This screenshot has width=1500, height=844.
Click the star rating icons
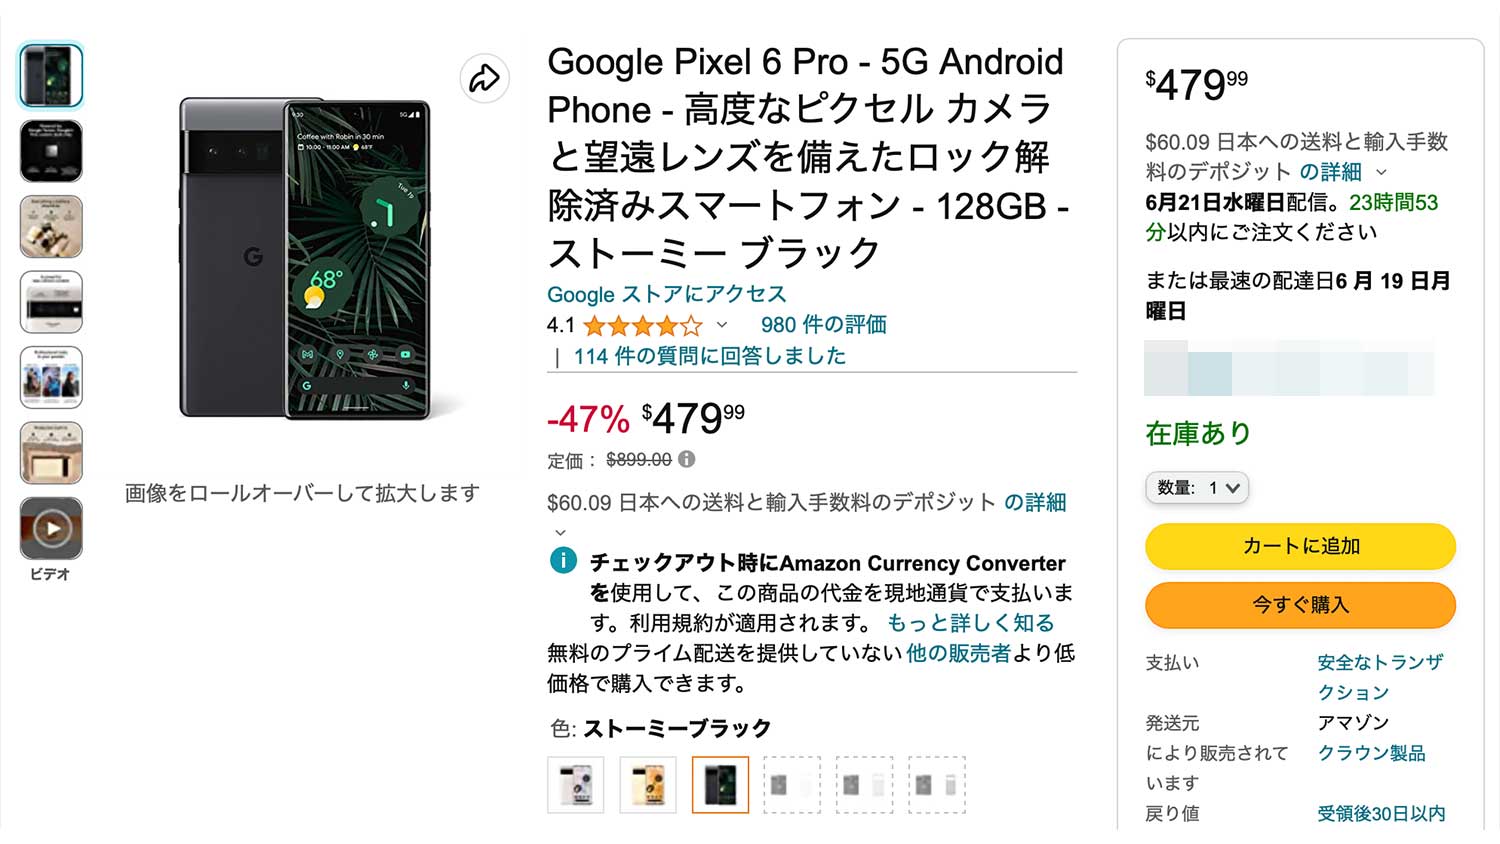pyautogui.click(x=643, y=325)
